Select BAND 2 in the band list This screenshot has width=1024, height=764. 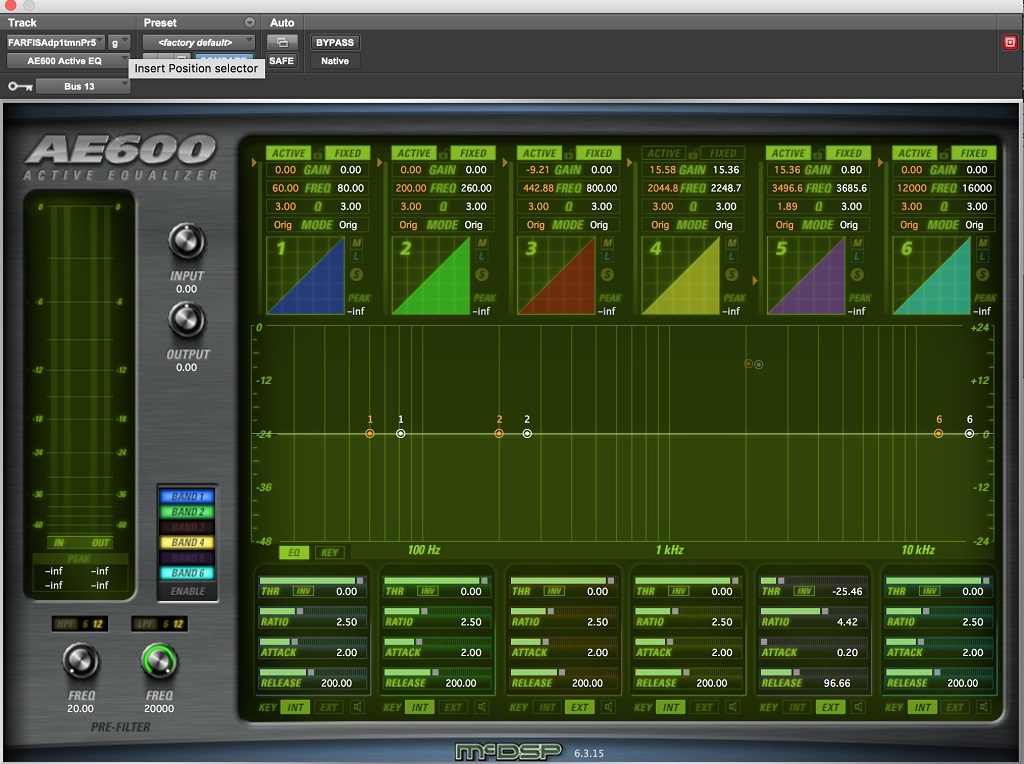(x=187, y=512)
